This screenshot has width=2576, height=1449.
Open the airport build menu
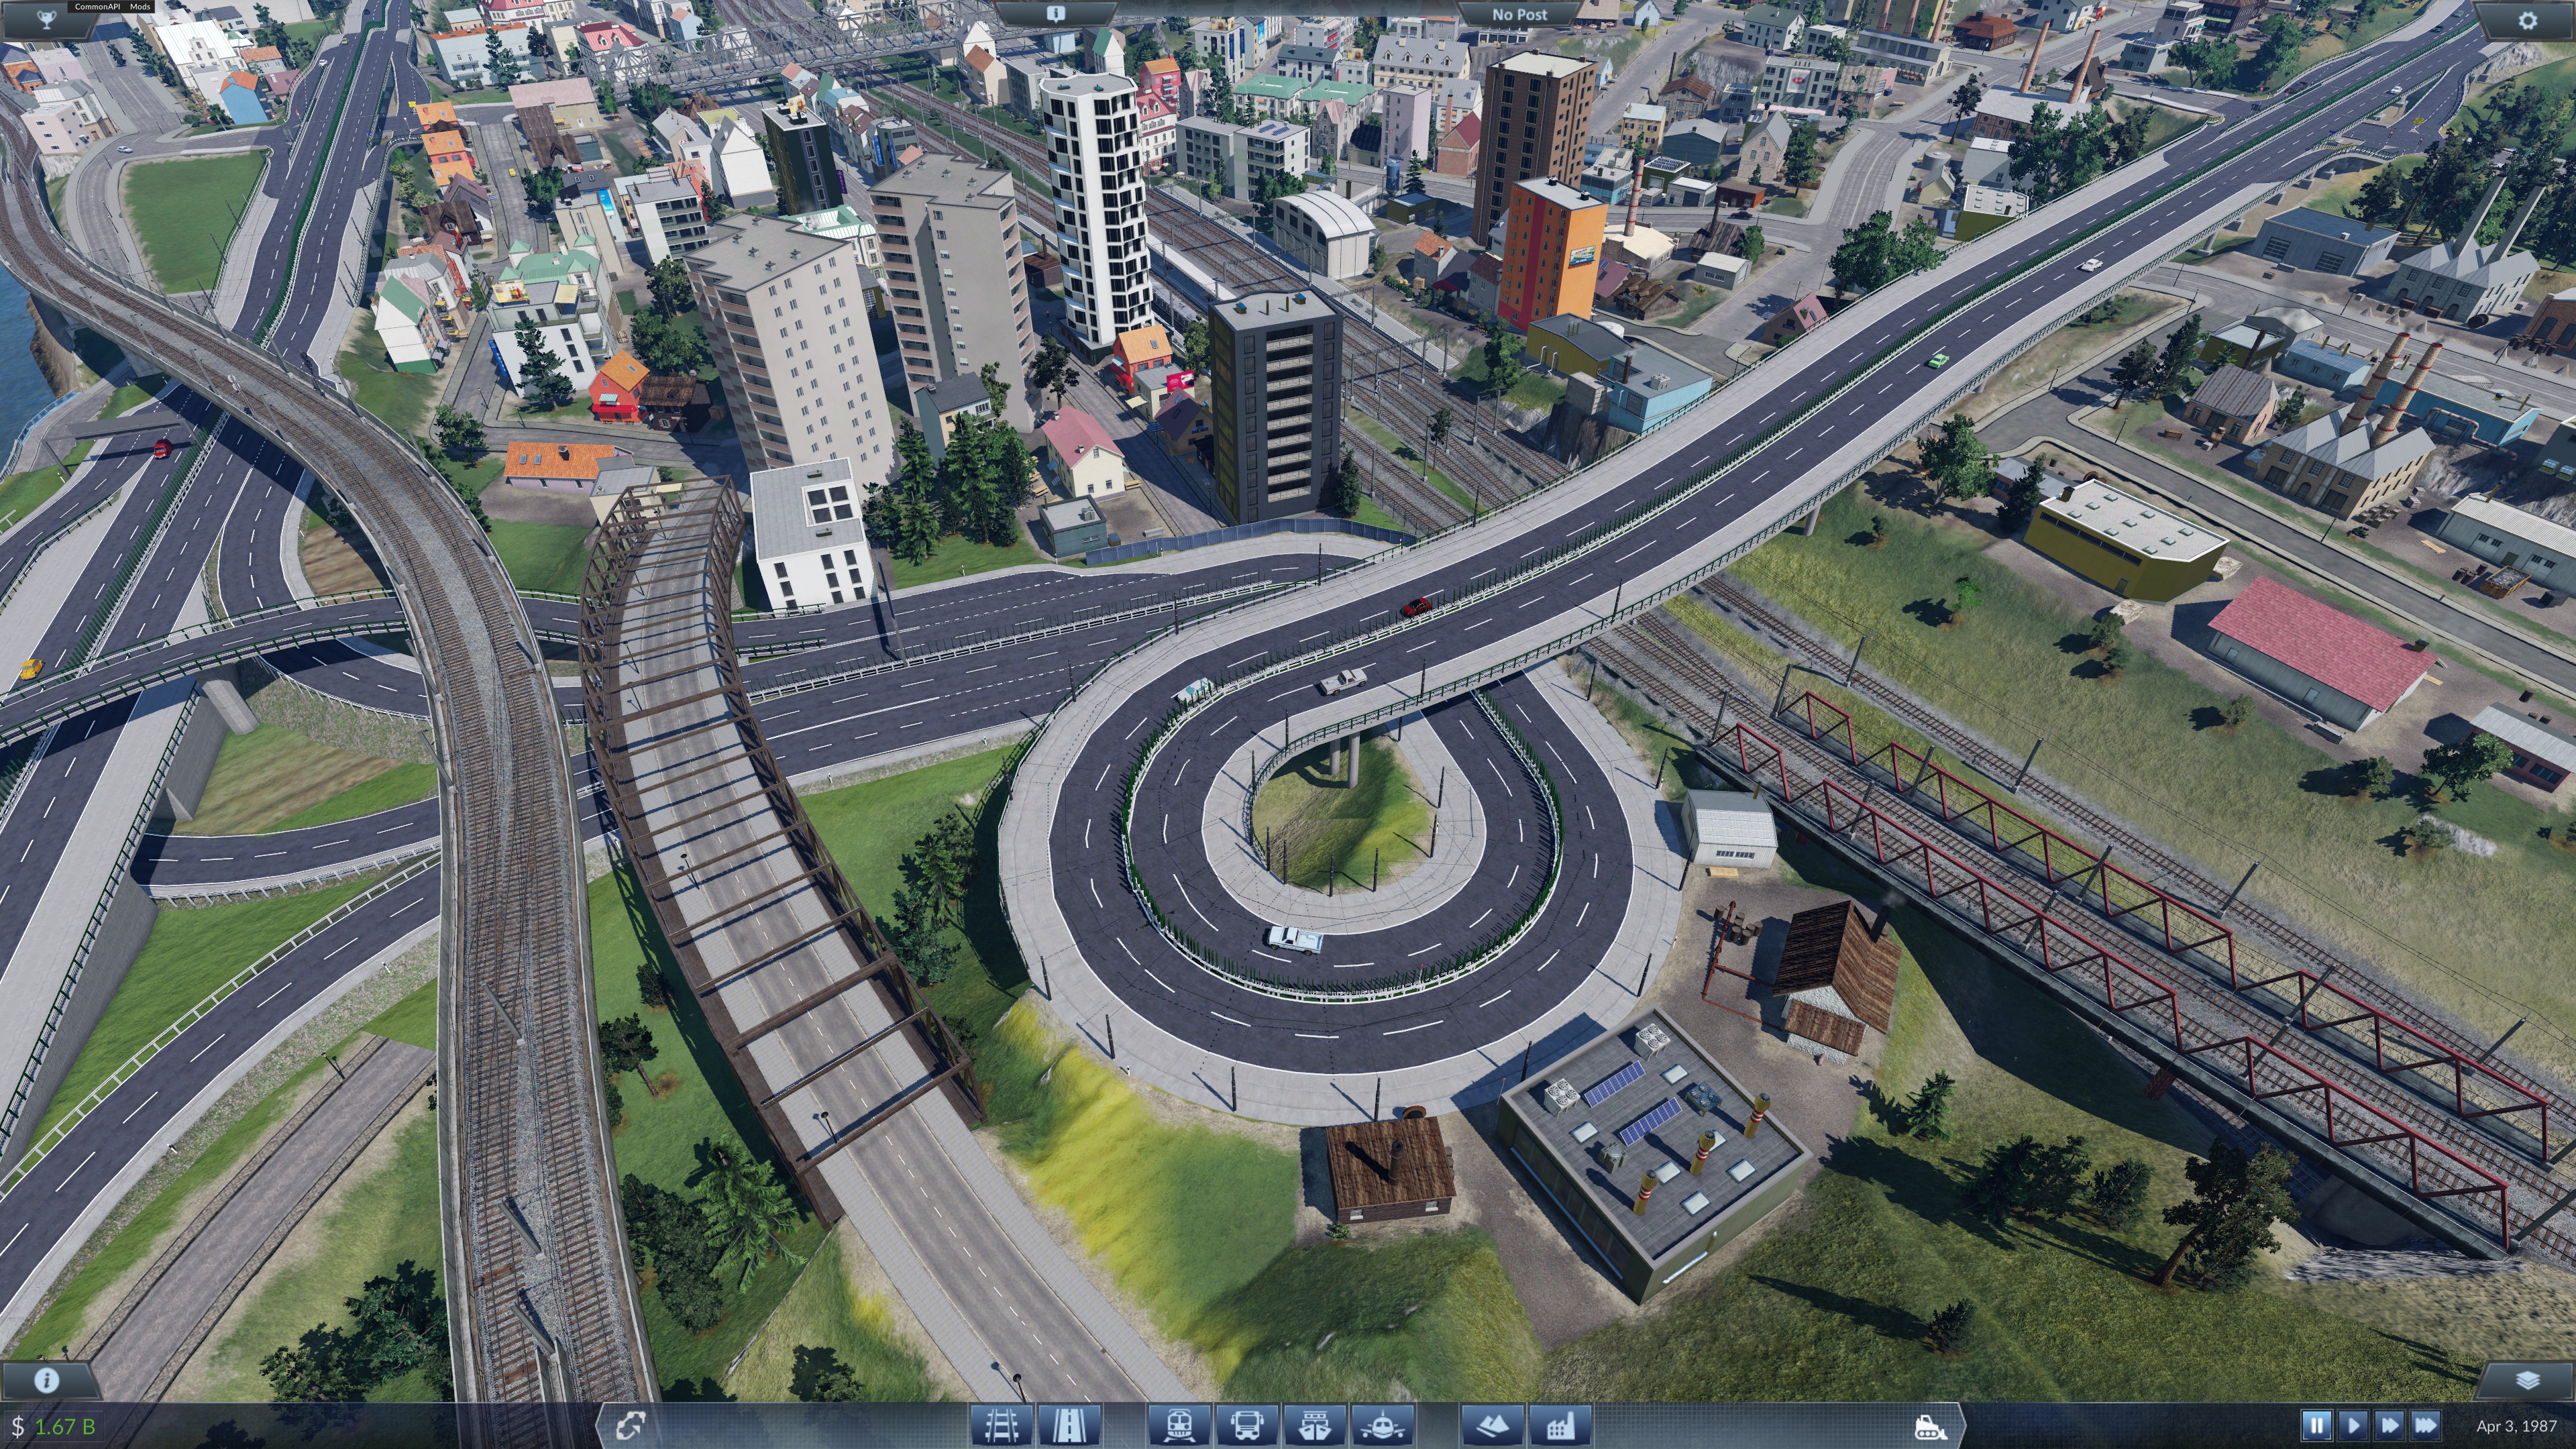[x=1382, y=1425]
